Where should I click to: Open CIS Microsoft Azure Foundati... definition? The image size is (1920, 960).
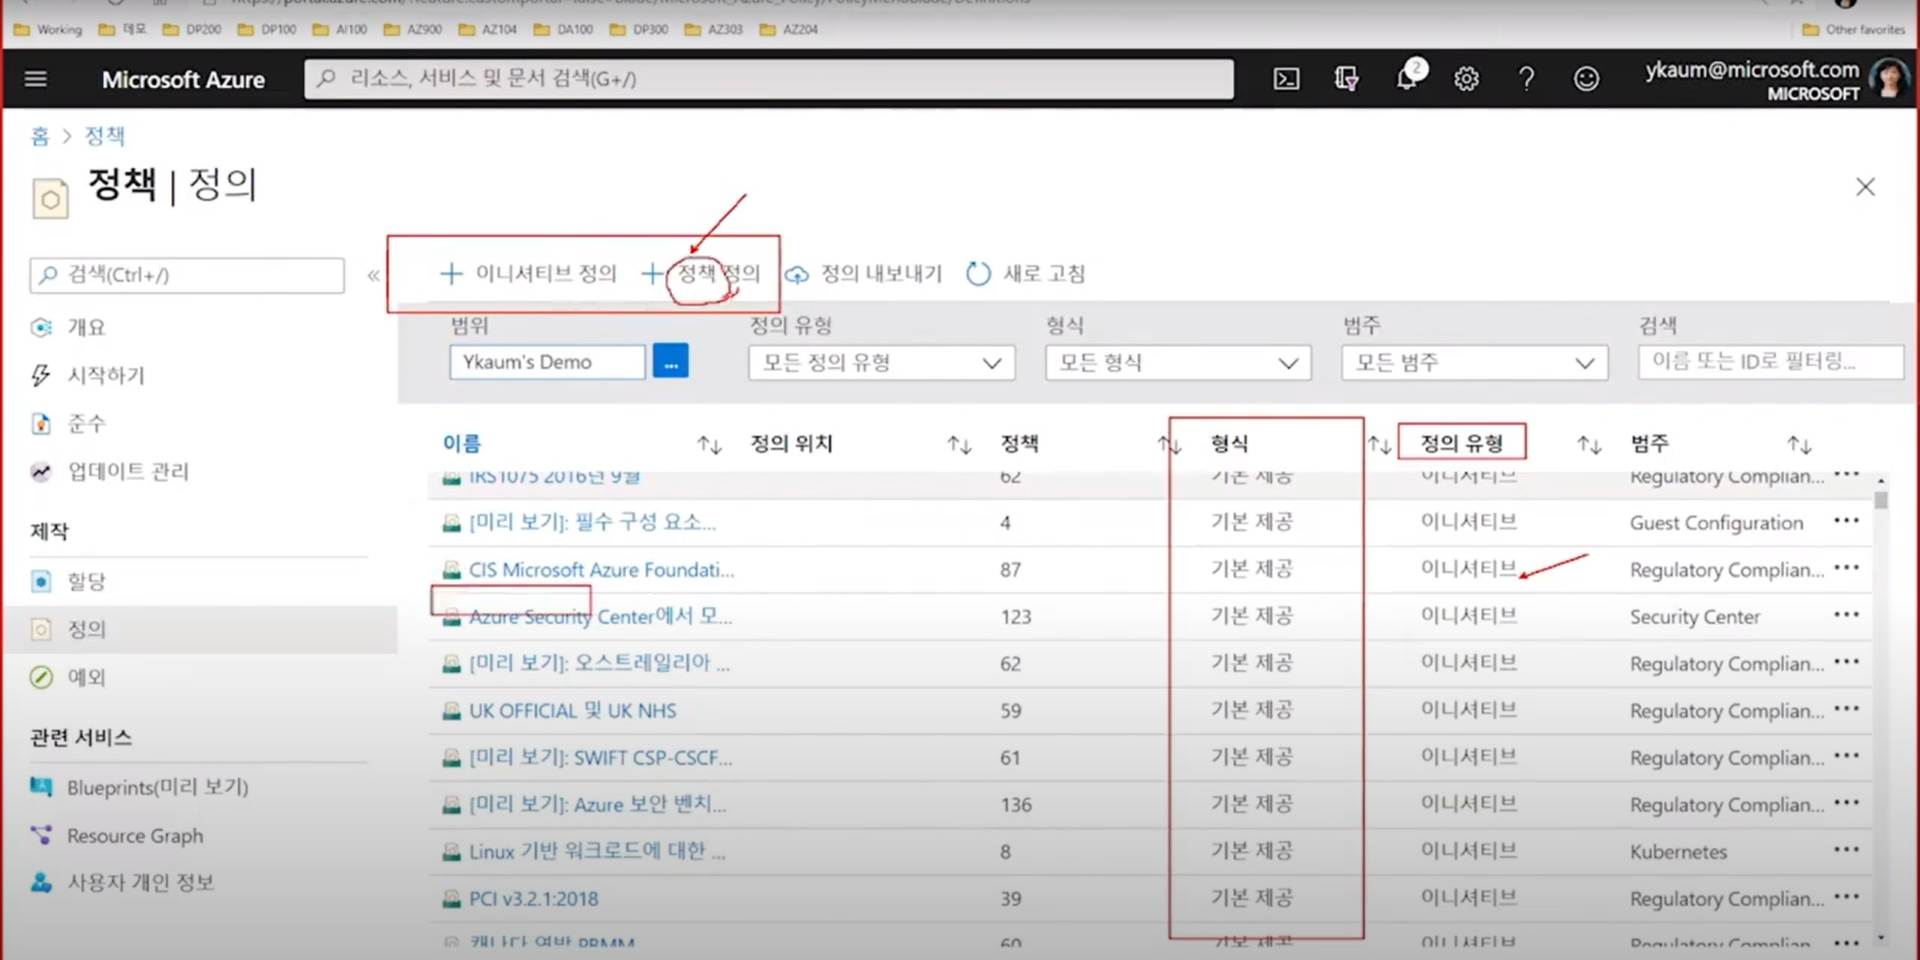601,570
